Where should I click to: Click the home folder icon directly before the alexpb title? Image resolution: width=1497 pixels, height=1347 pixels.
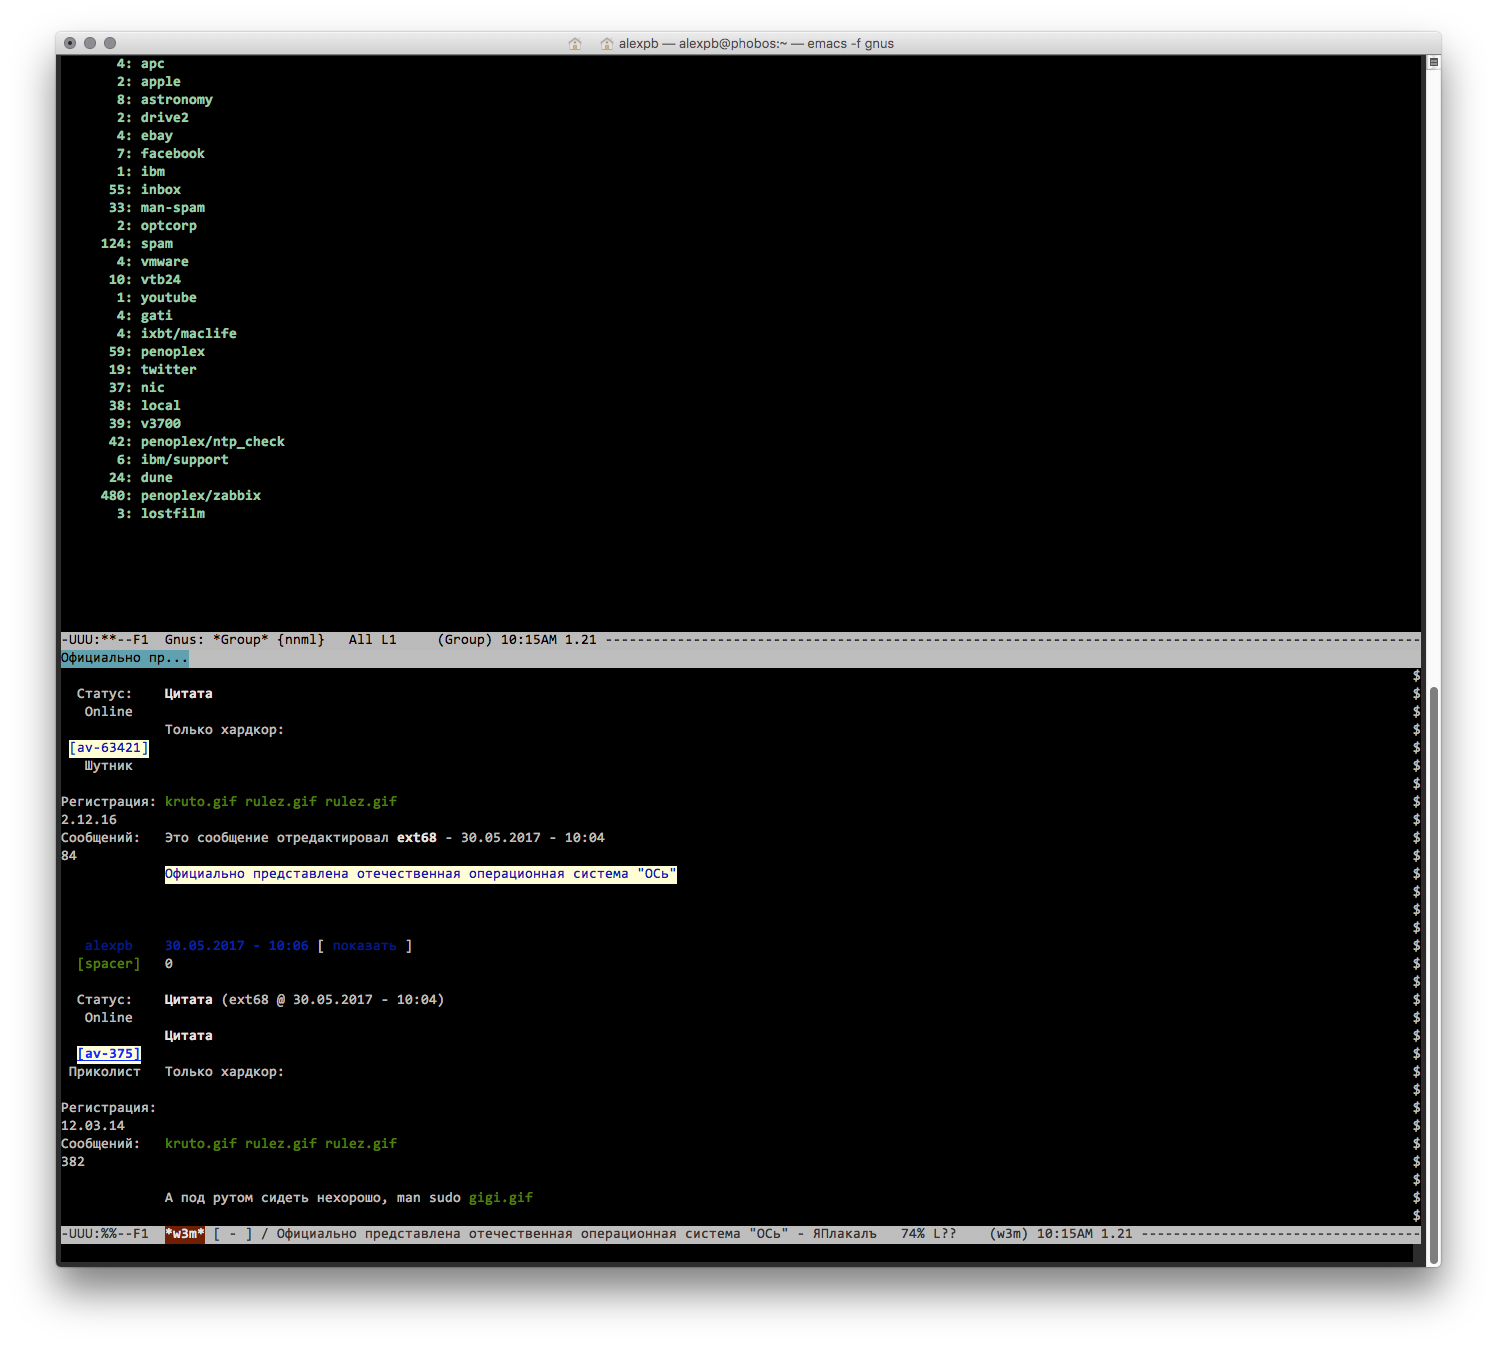[607, 43]
